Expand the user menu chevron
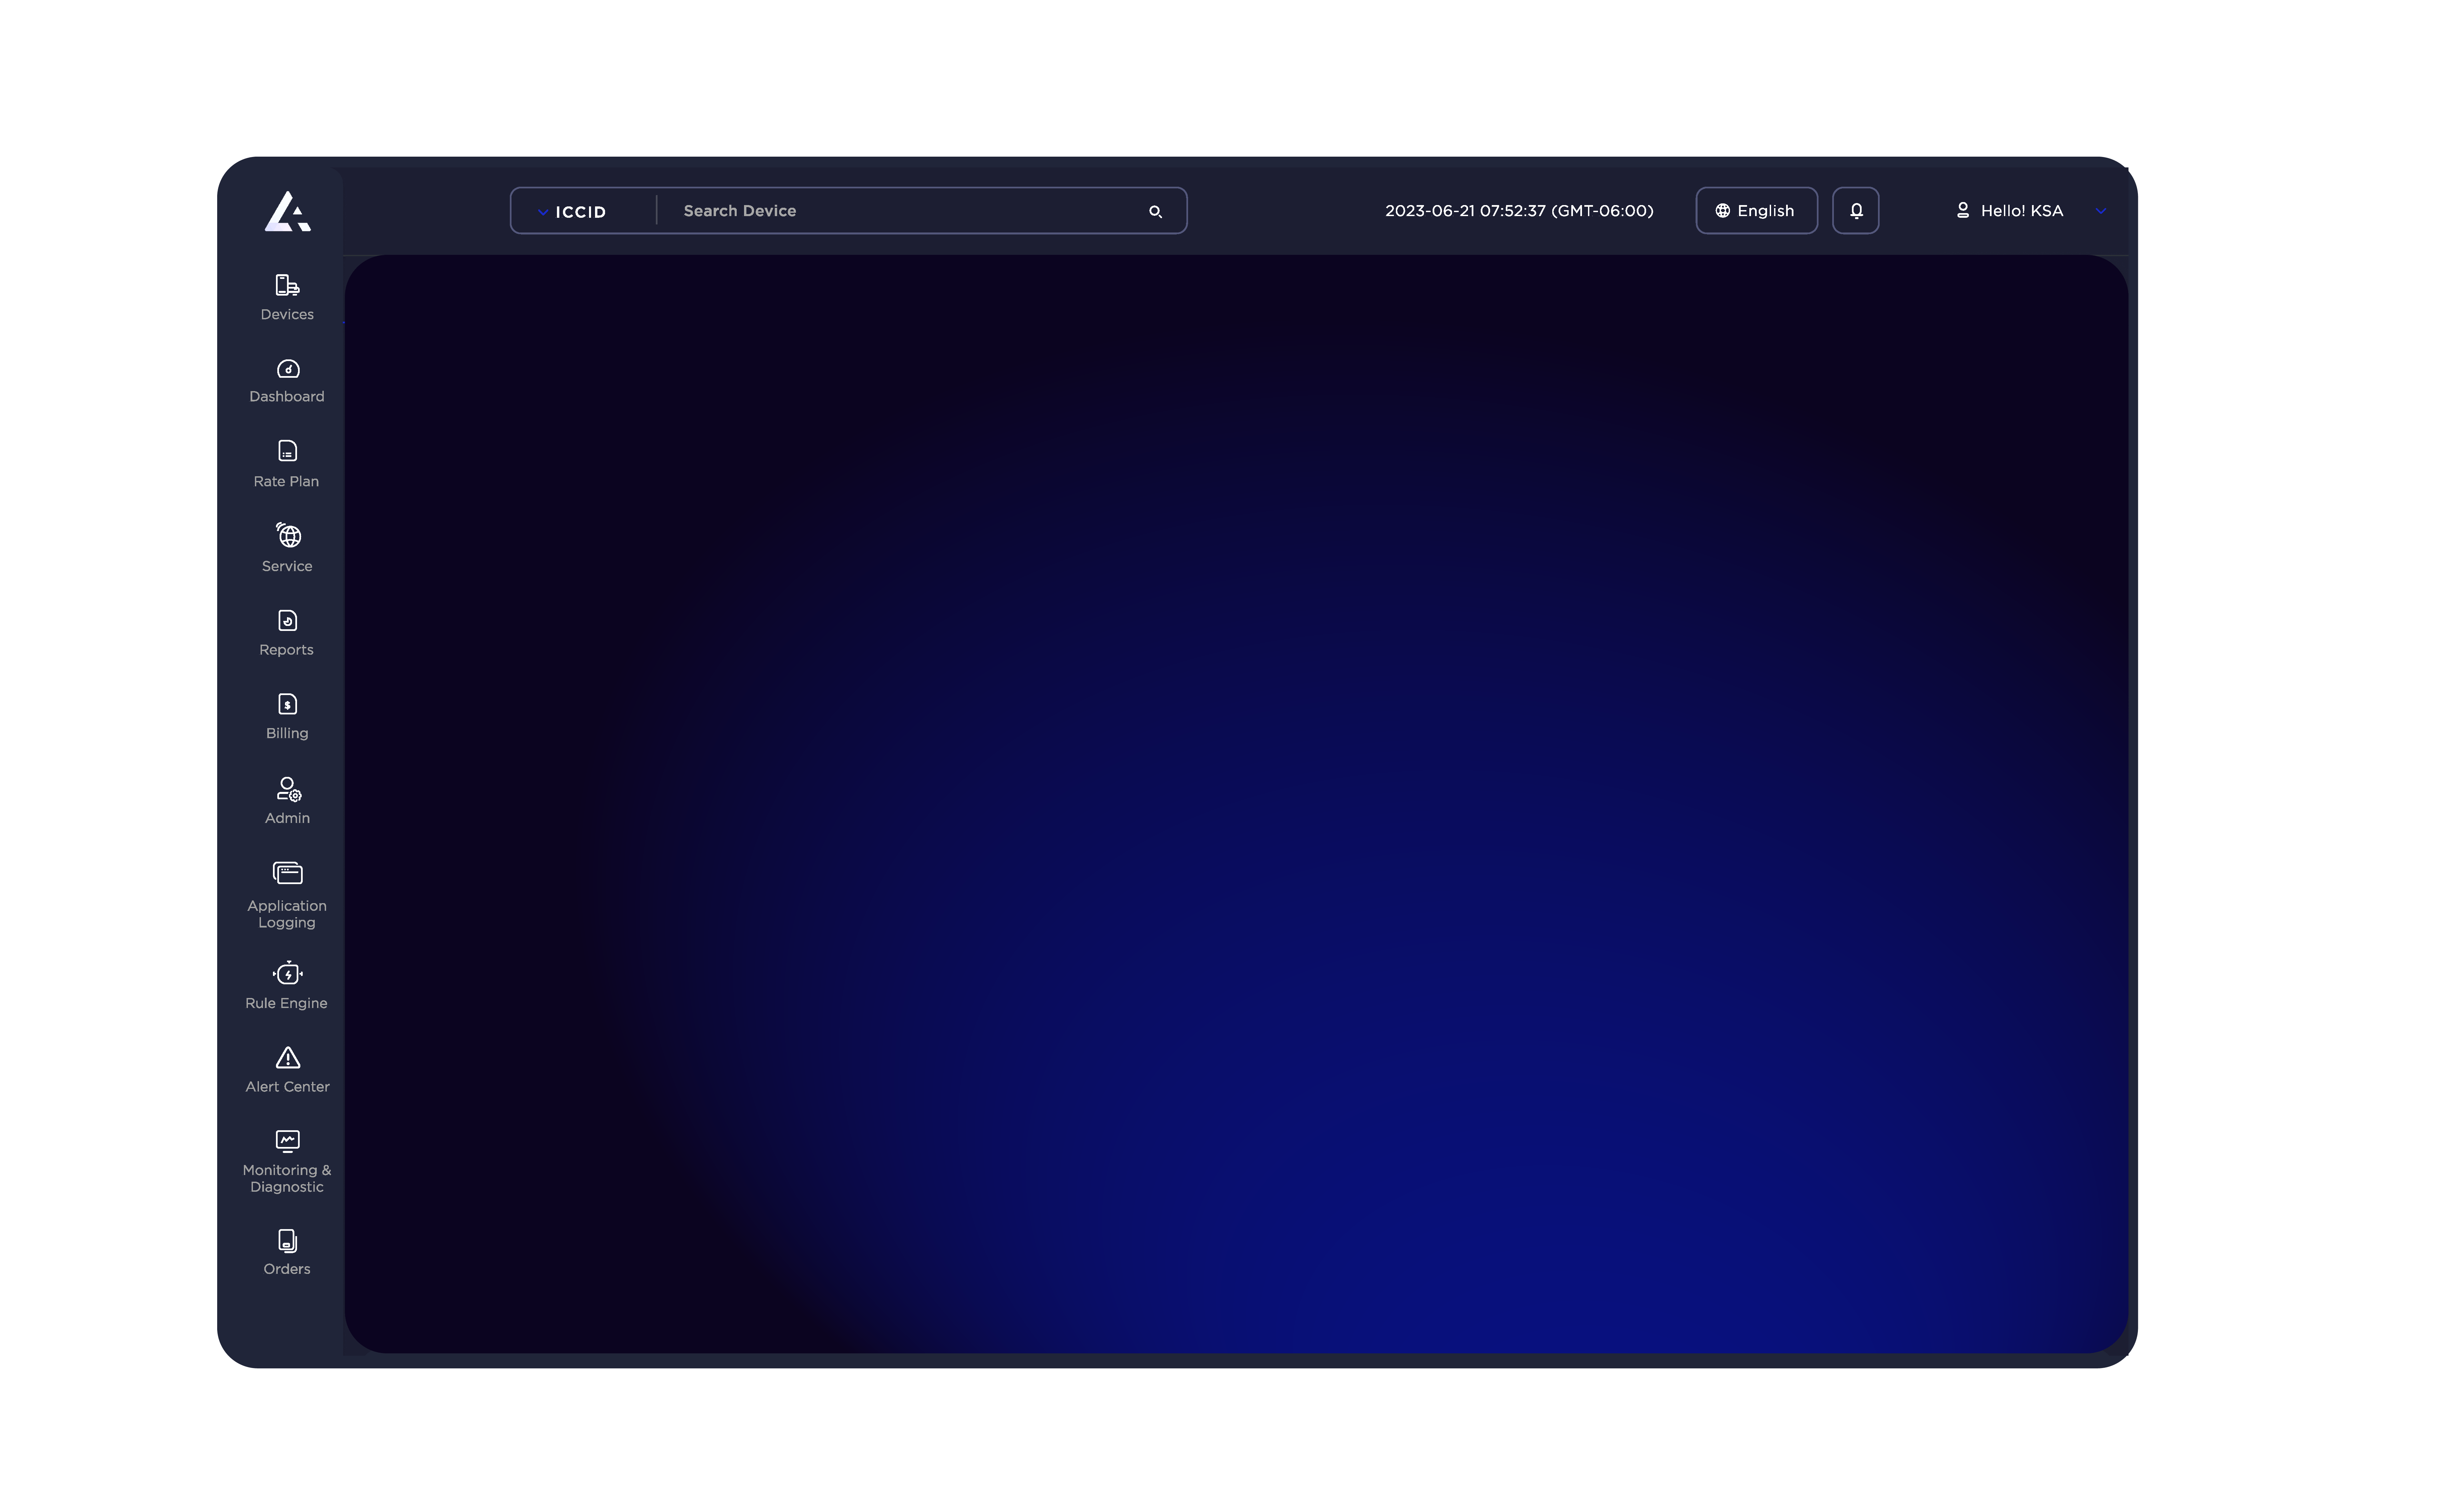Viewport: 2464px width, 1509px height. click(x=2101, y=211)
